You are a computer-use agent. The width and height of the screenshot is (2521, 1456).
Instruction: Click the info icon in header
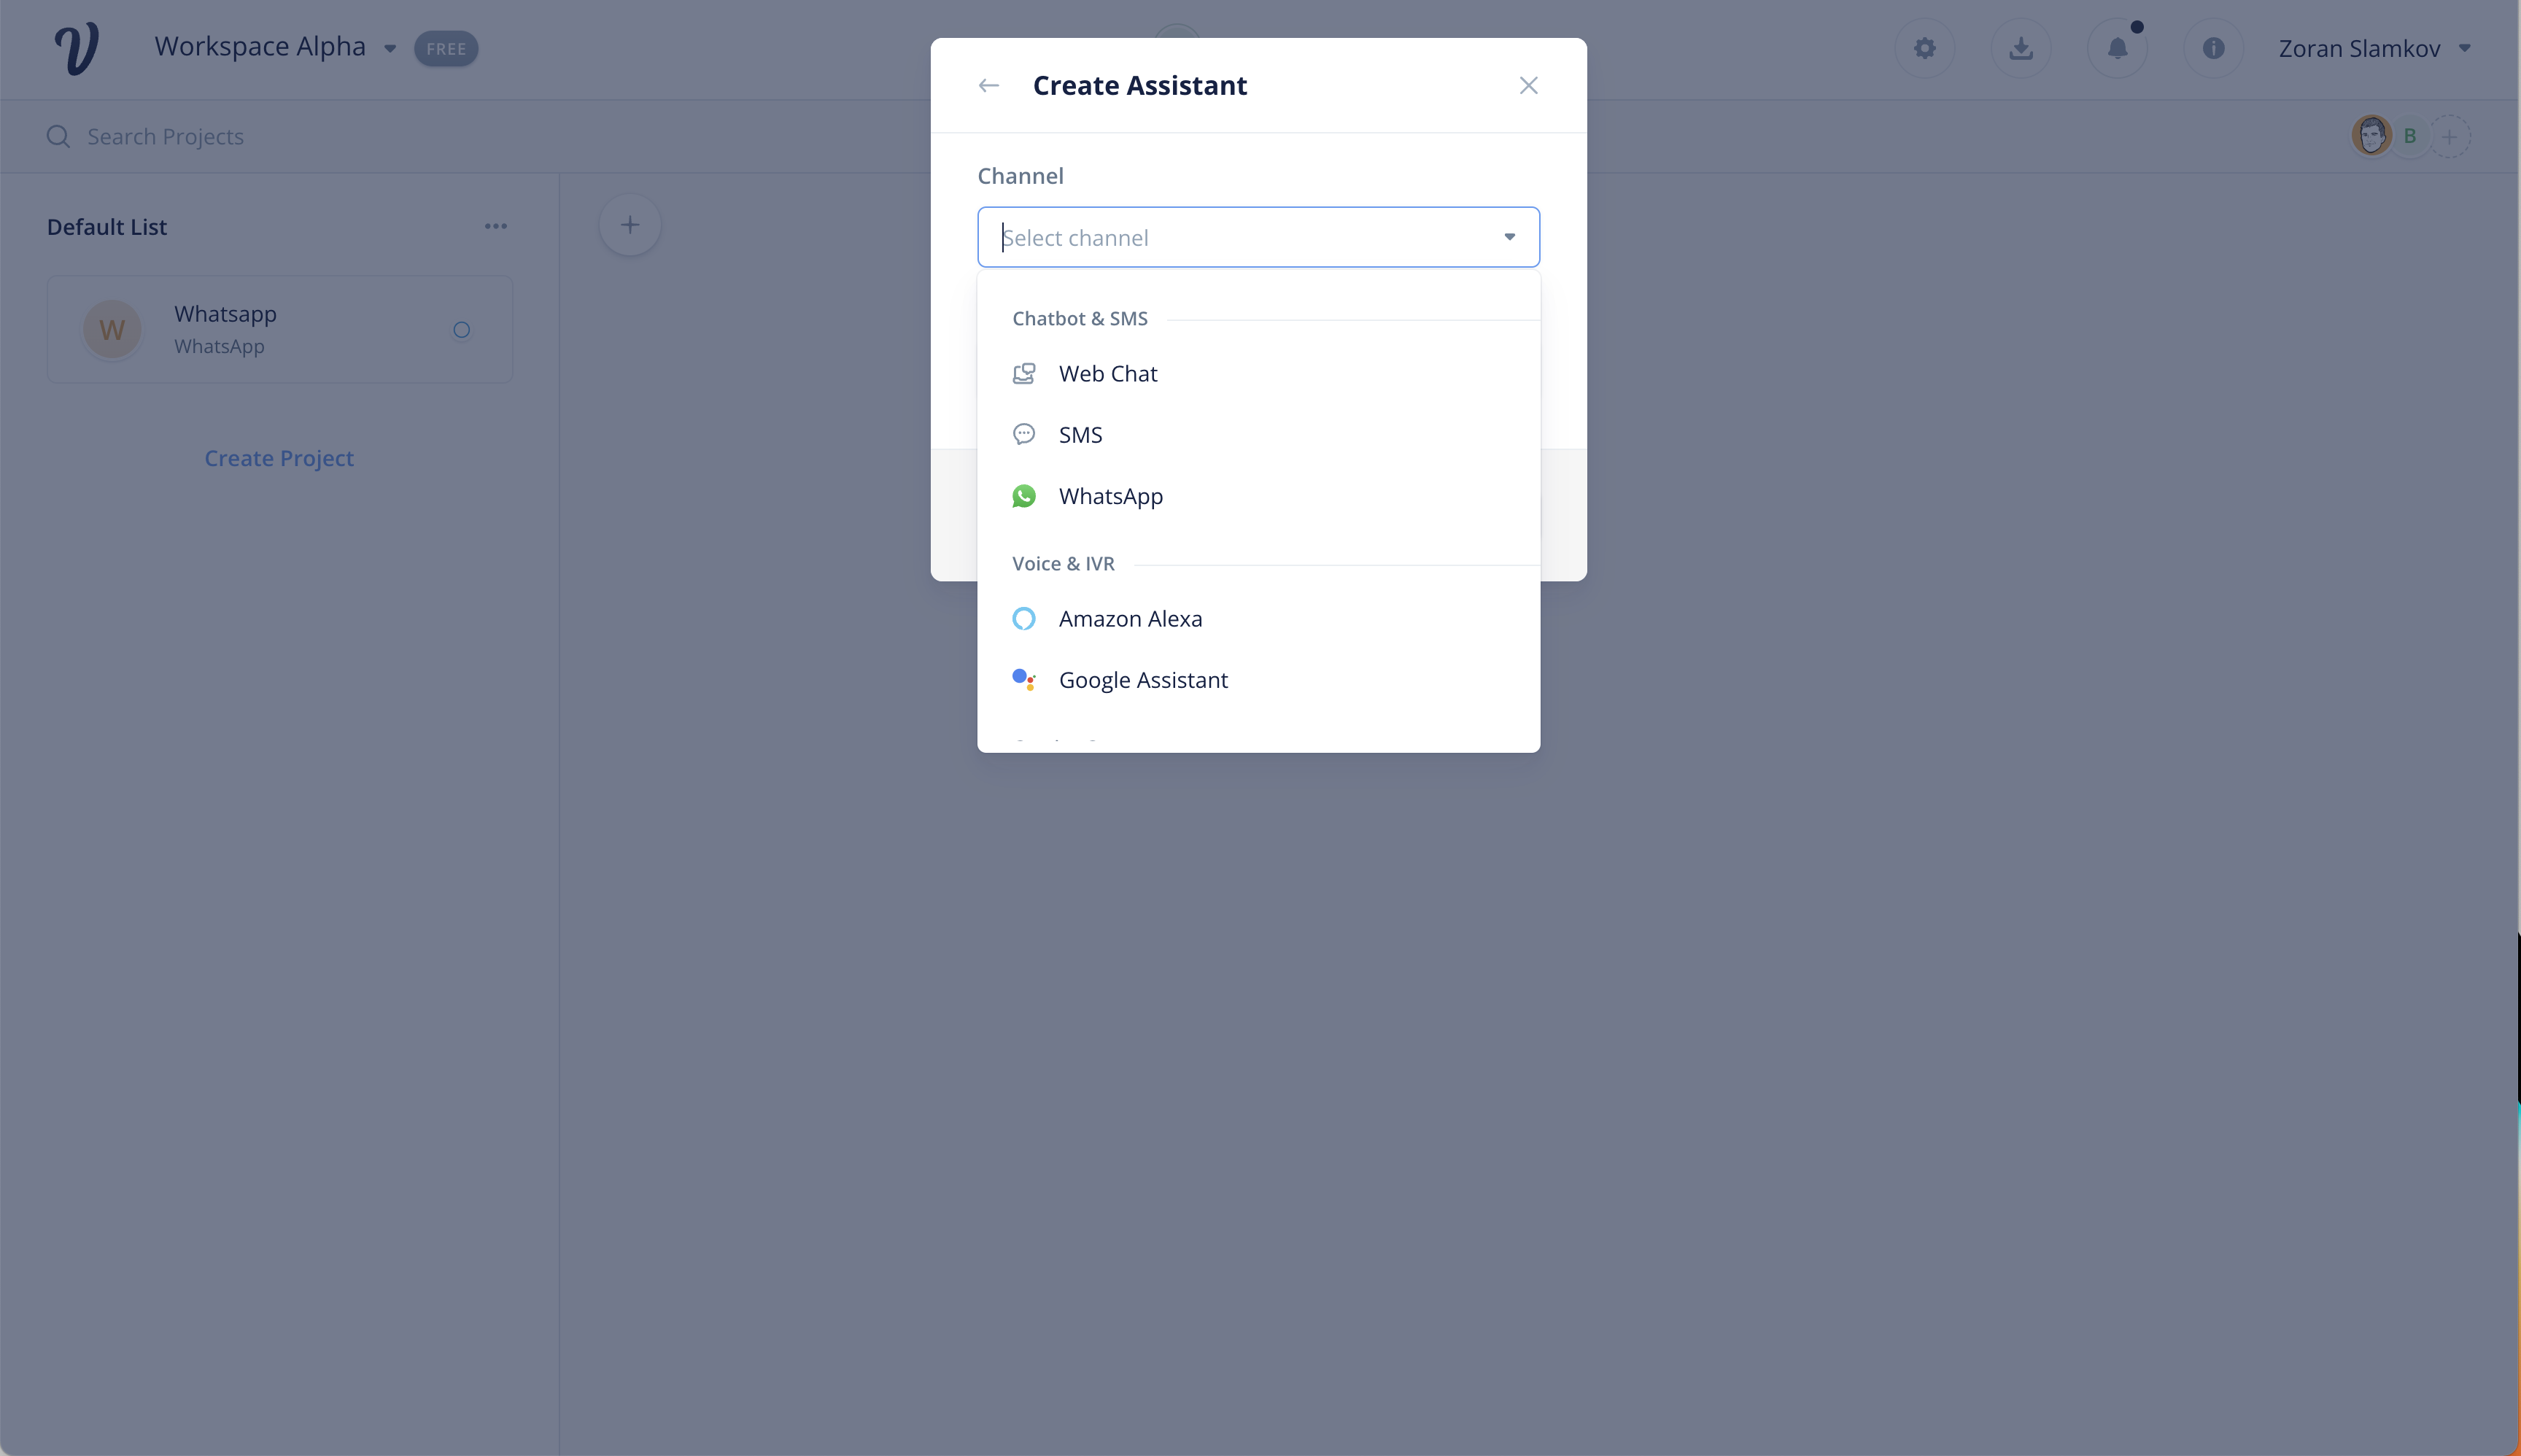[x=2213, y=48]
